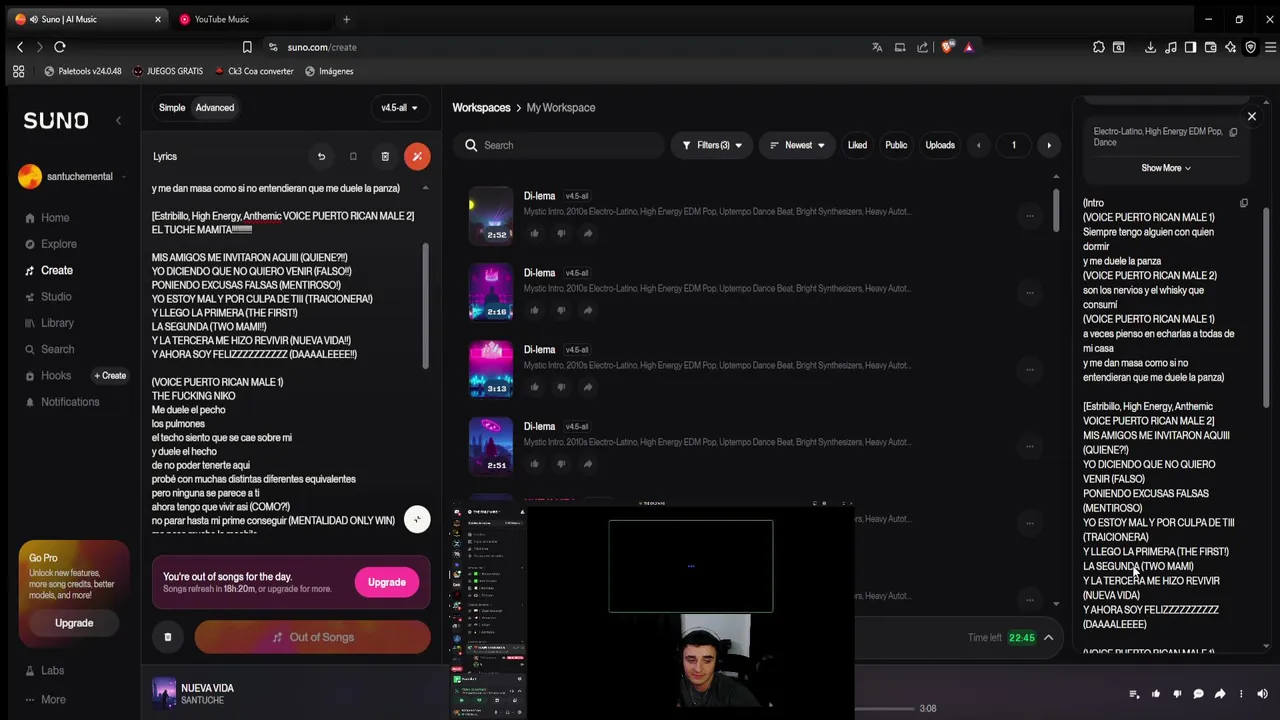The width and height of the screenshot is (1280, 720).
Task: Open the play queue in player bar
Action: tap(1134, 694)
